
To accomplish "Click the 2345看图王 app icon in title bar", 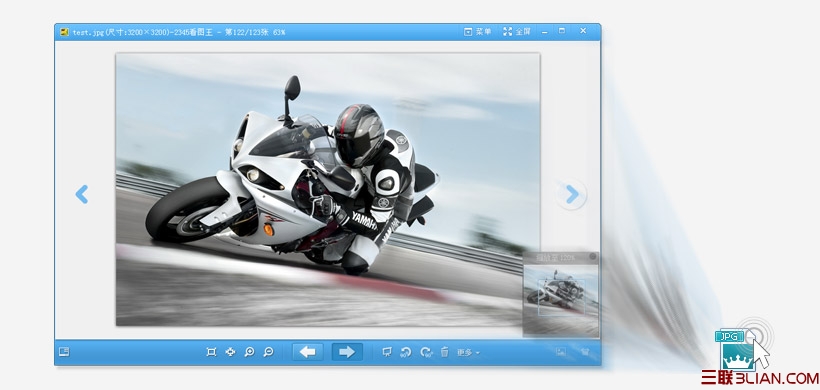I will tap(64, 32).
